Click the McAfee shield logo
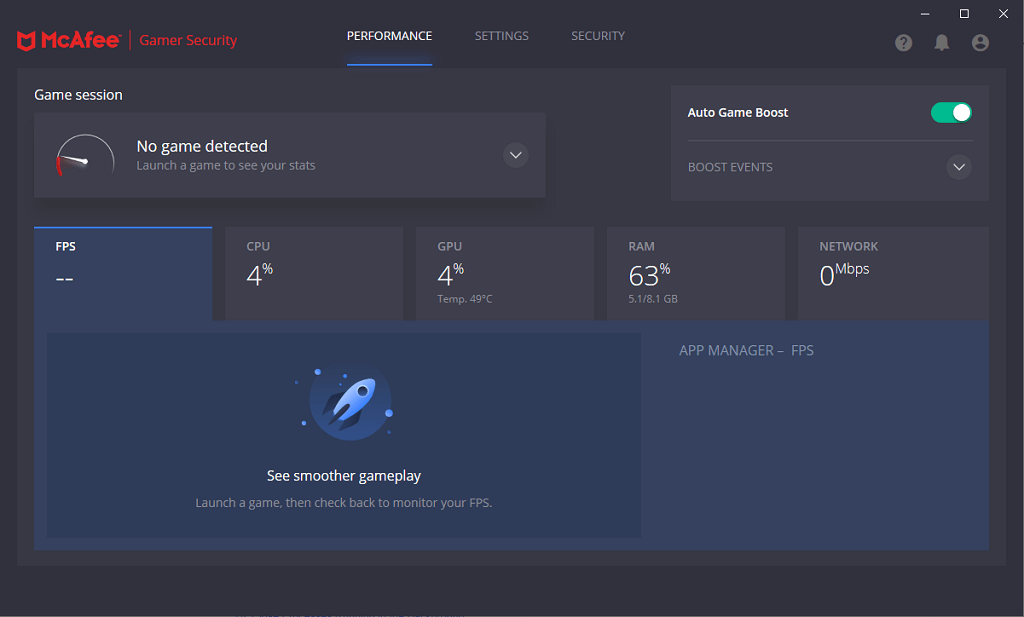Image resolution: width=1024 pixels, height=617 pixels. pos(25,40)
